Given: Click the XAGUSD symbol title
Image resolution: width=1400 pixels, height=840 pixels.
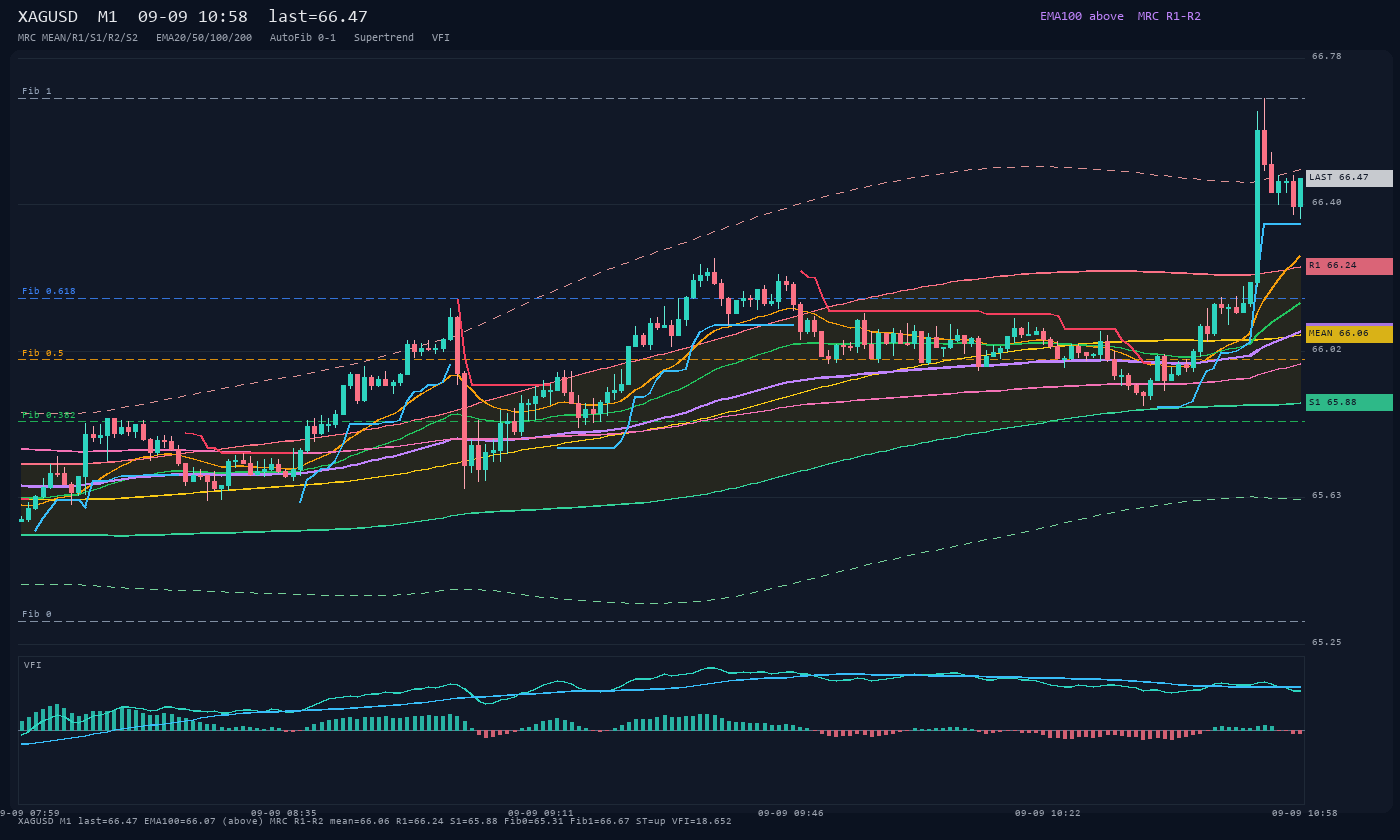Looking at the screenshot, I should pyautogui.click(x=48, y=17).
